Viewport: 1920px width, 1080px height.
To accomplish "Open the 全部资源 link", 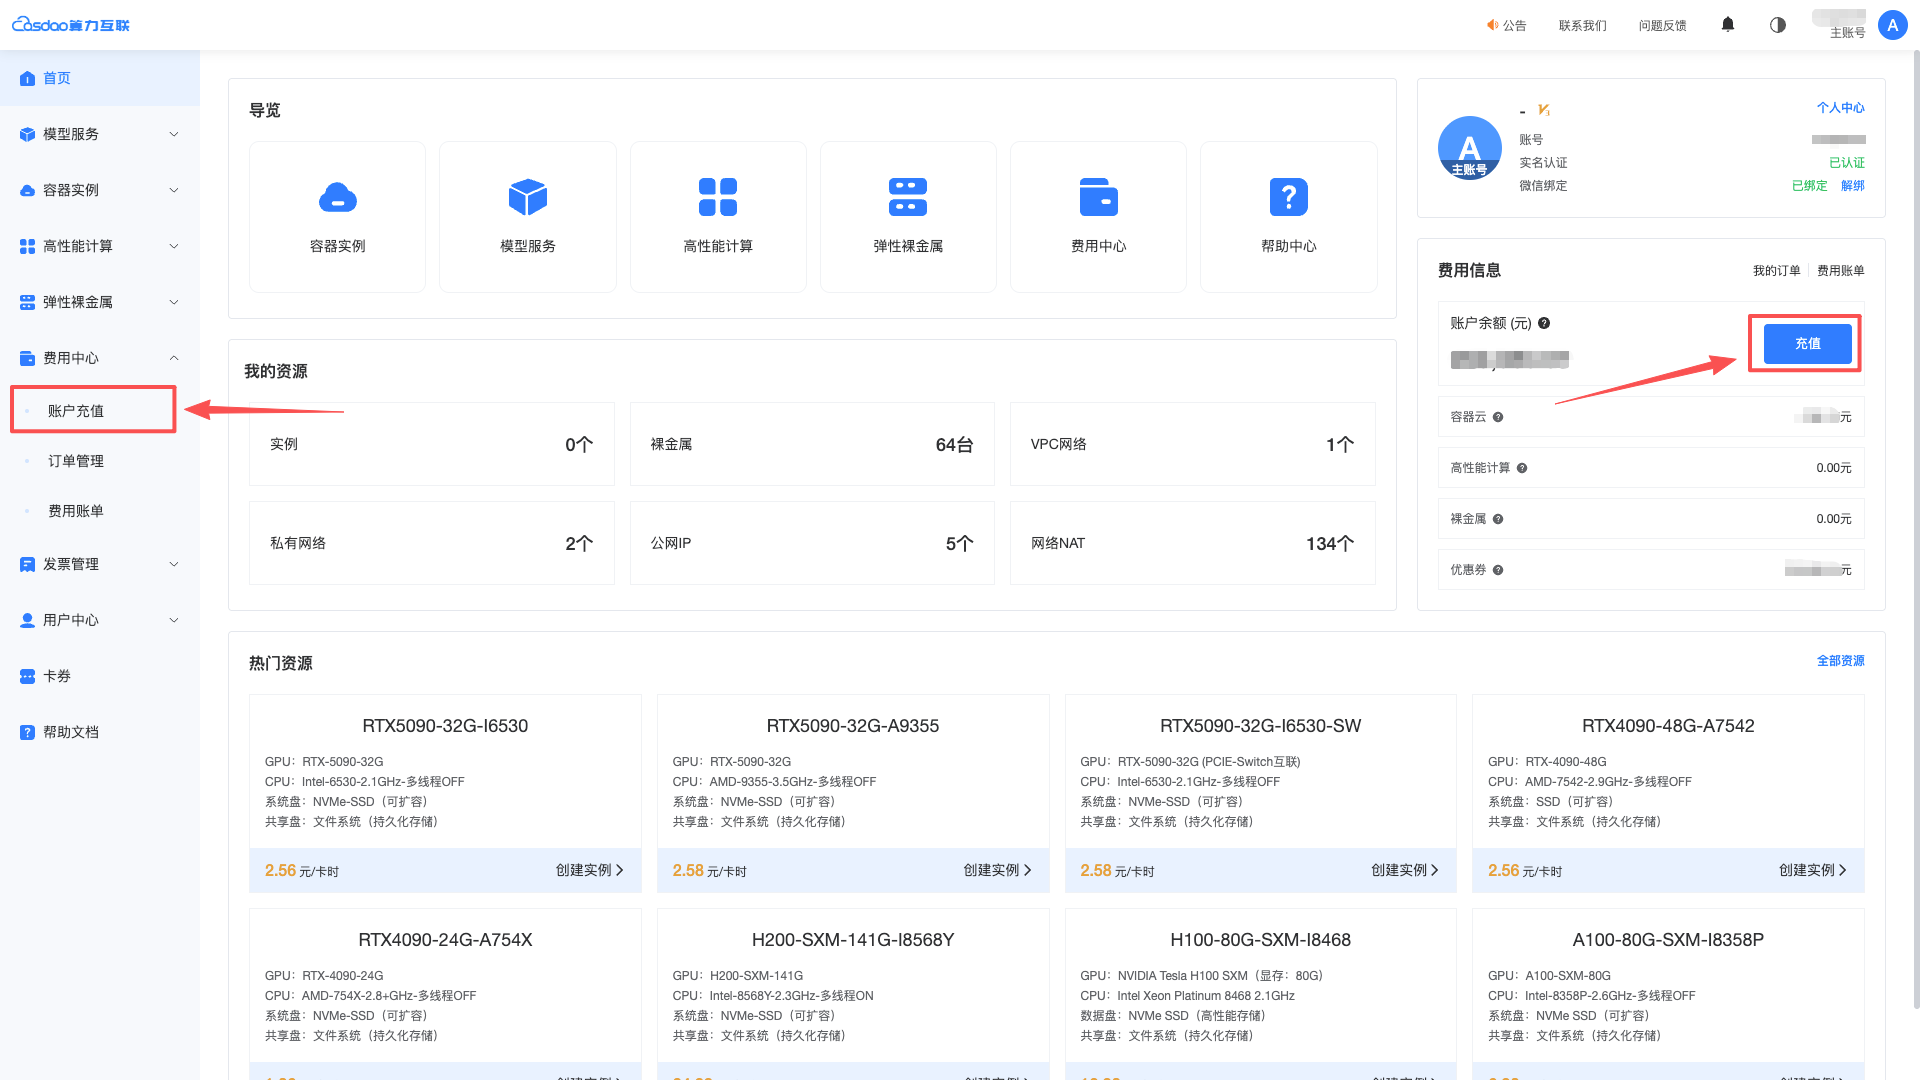I will click(x=1840, y=661).
